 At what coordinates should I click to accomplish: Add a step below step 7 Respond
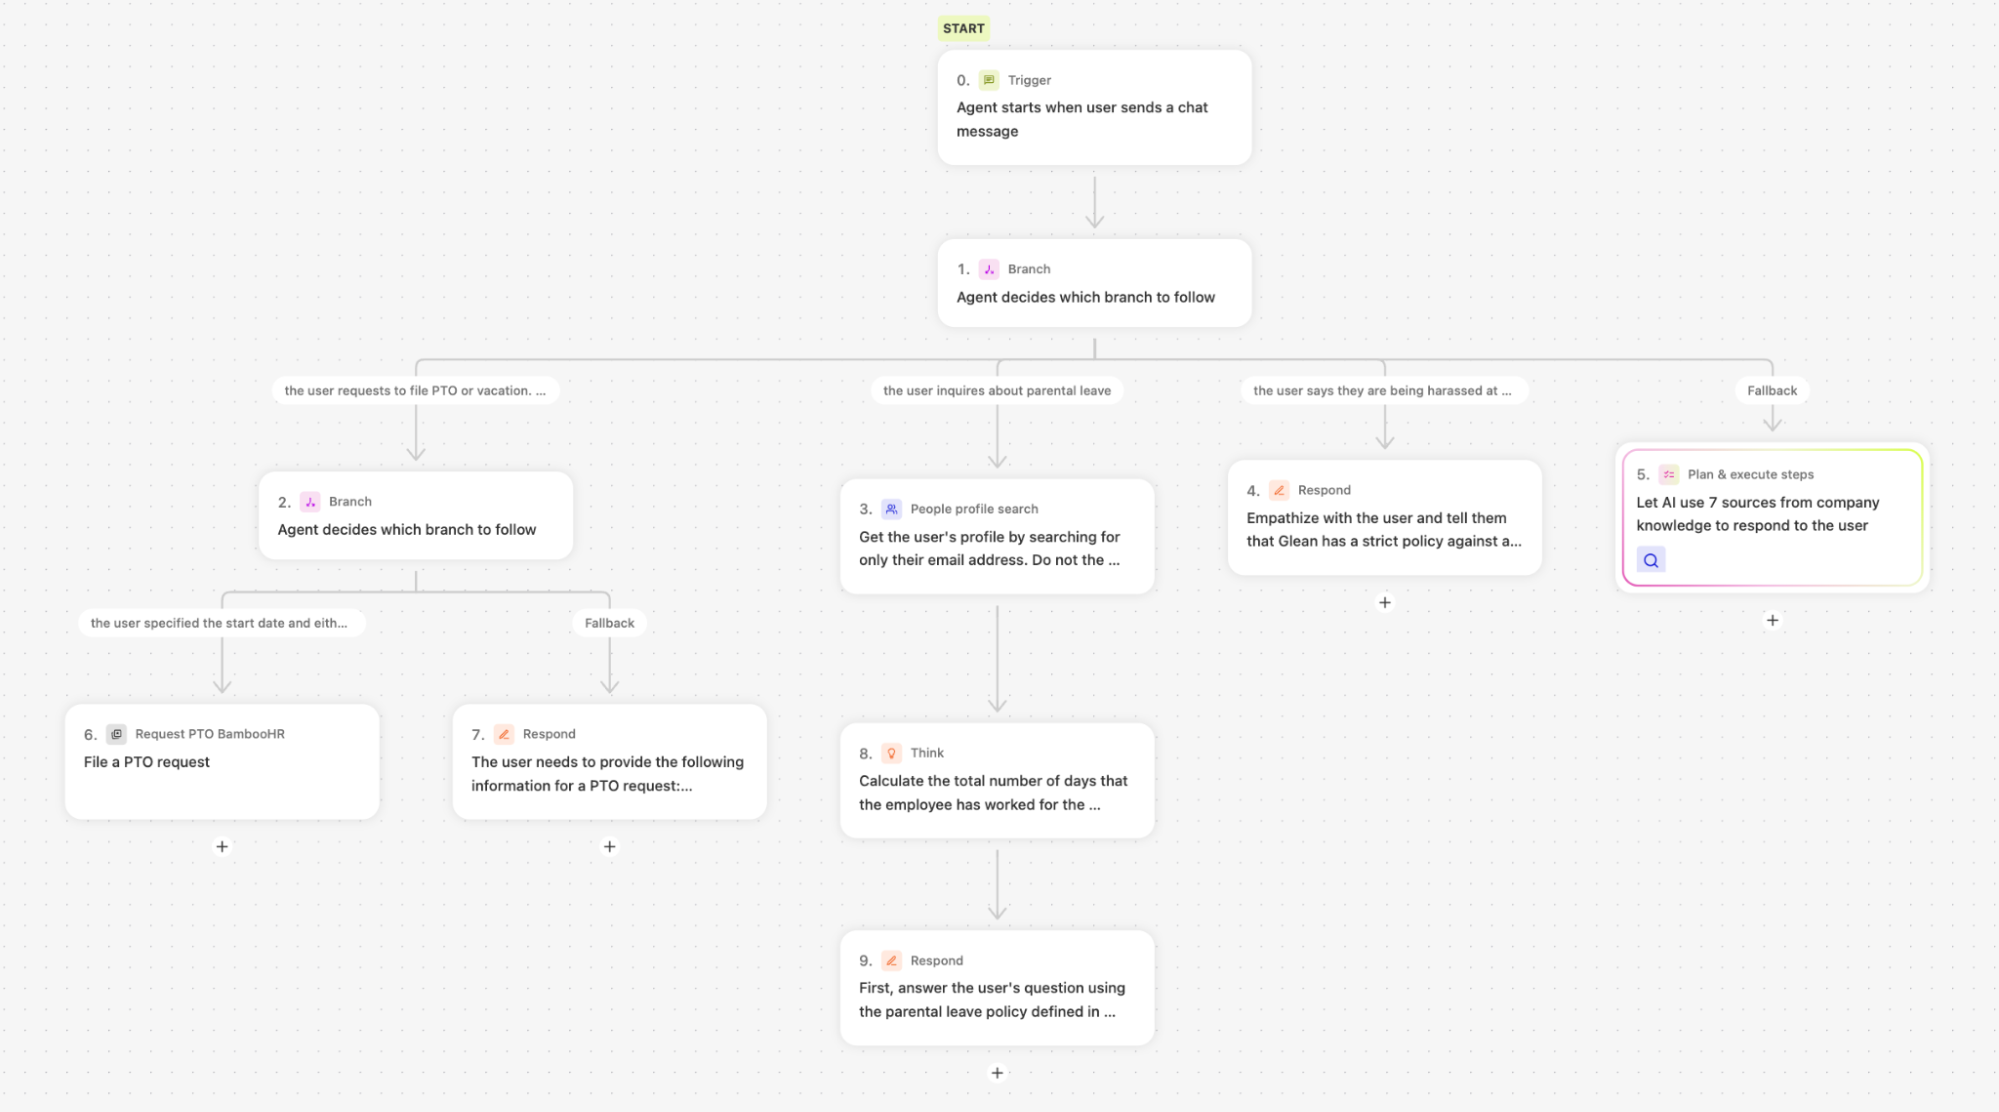[609, 847]
